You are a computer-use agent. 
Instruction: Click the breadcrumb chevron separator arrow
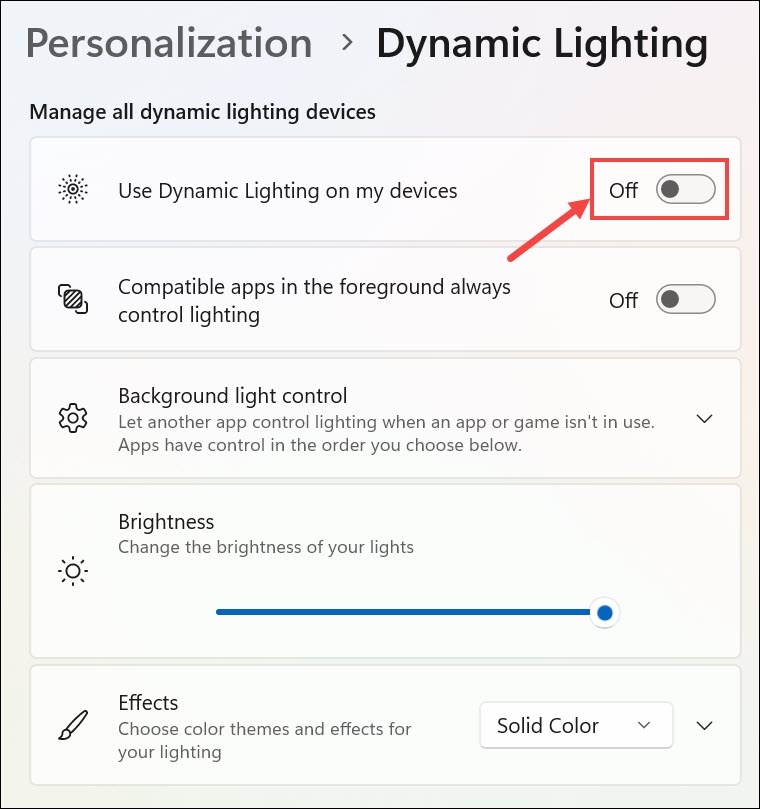point(348,42)
